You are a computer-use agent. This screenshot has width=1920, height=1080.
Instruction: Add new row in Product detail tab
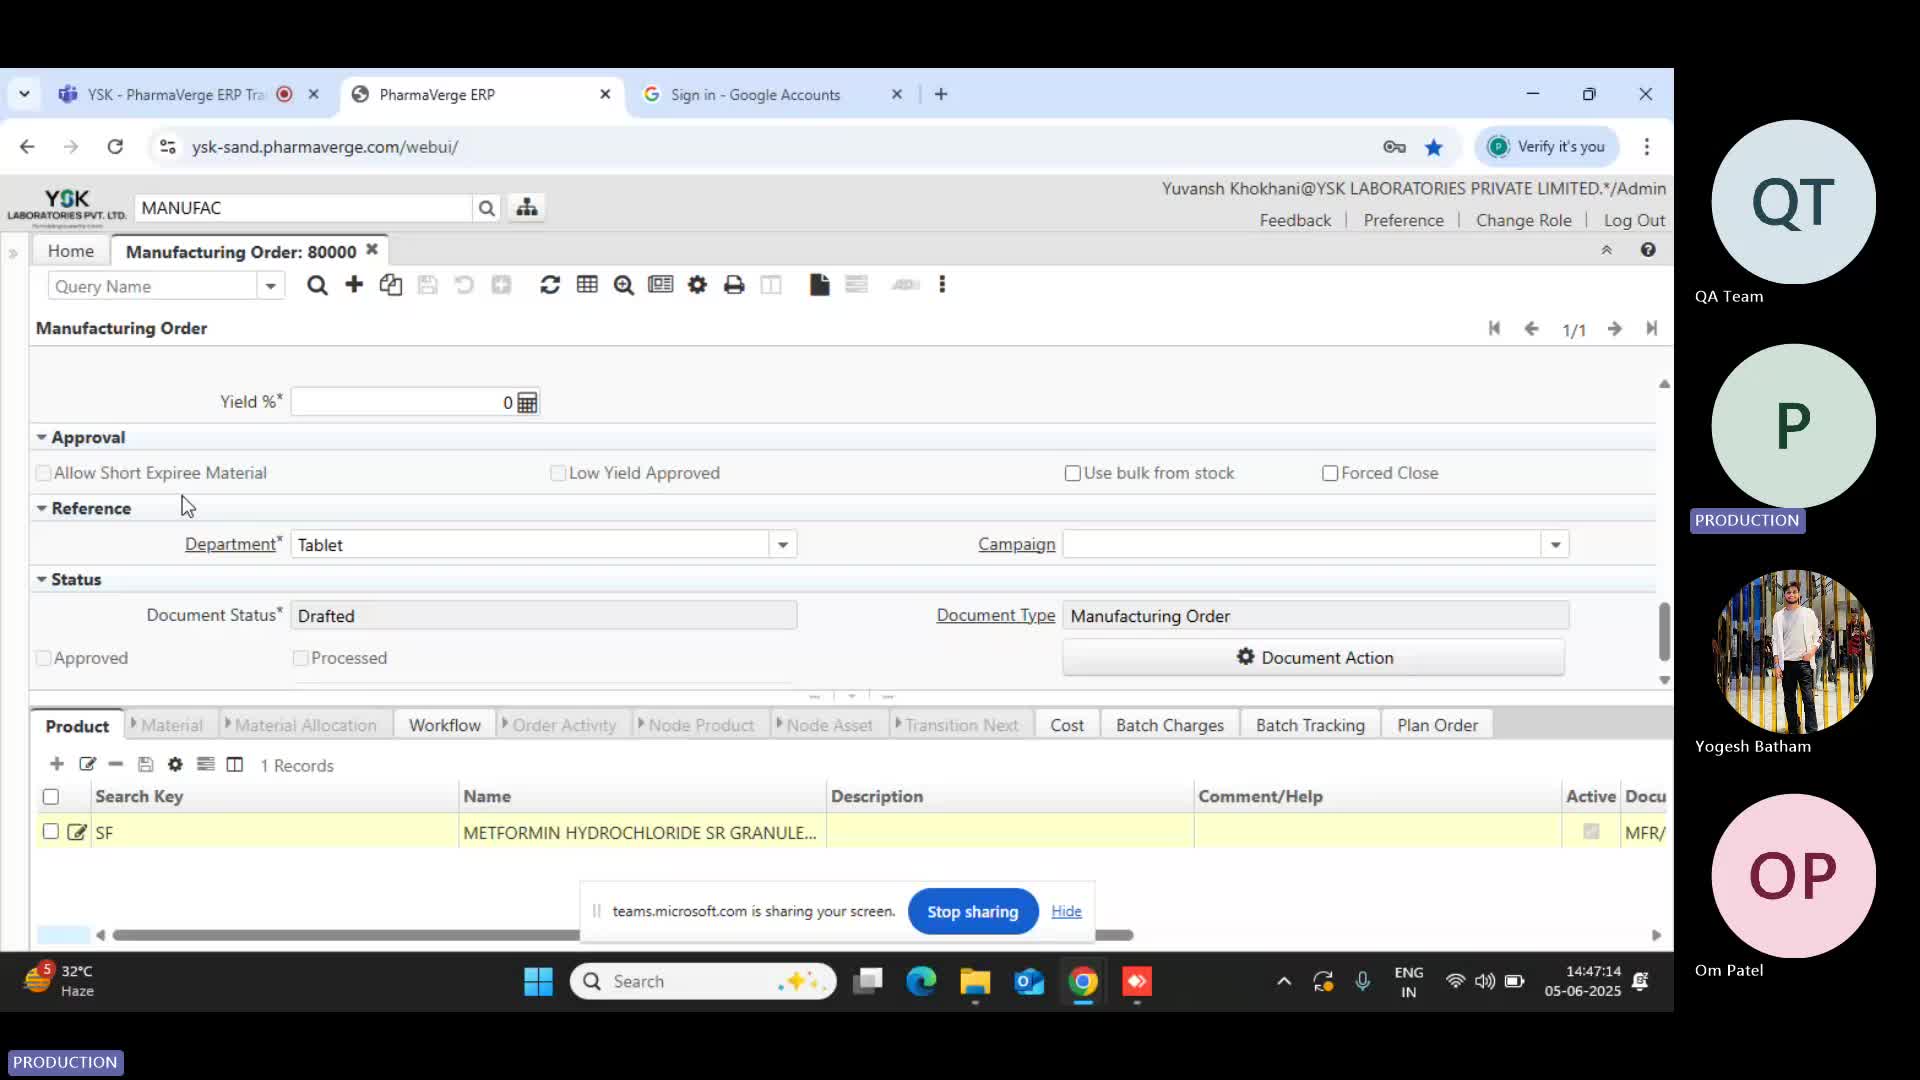[57, 764]
